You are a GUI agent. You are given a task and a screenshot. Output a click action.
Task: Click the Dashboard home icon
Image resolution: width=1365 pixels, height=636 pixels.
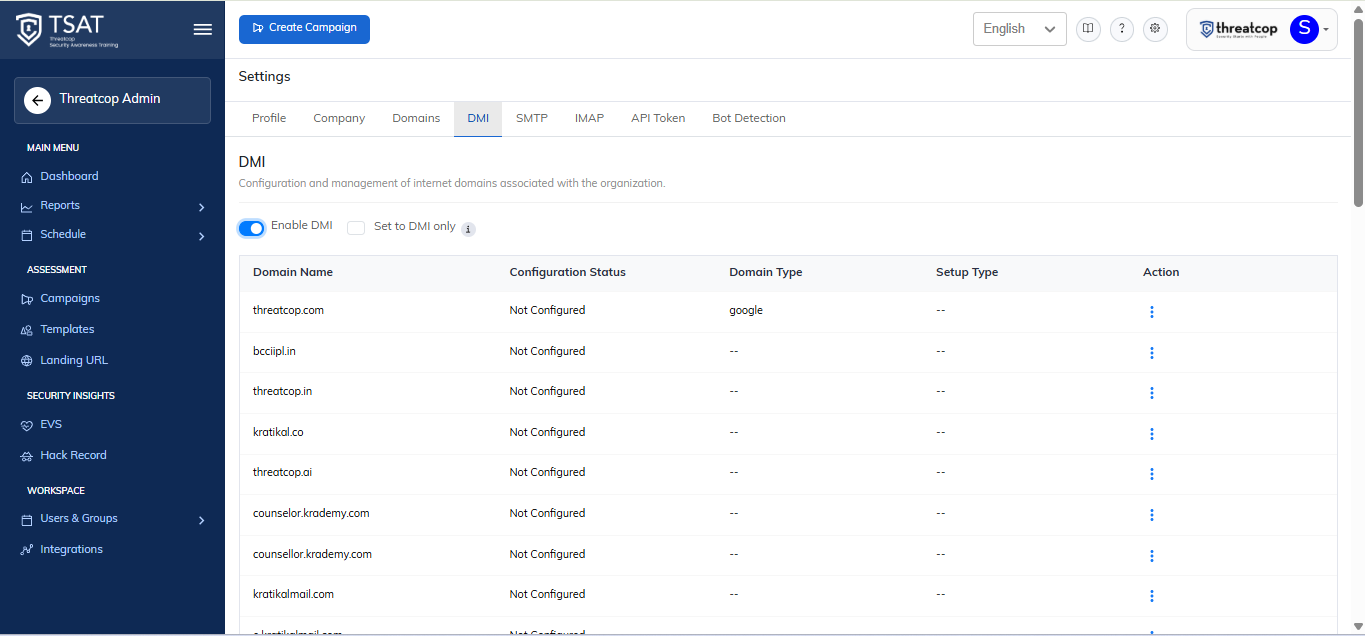(x=27, y=177)
